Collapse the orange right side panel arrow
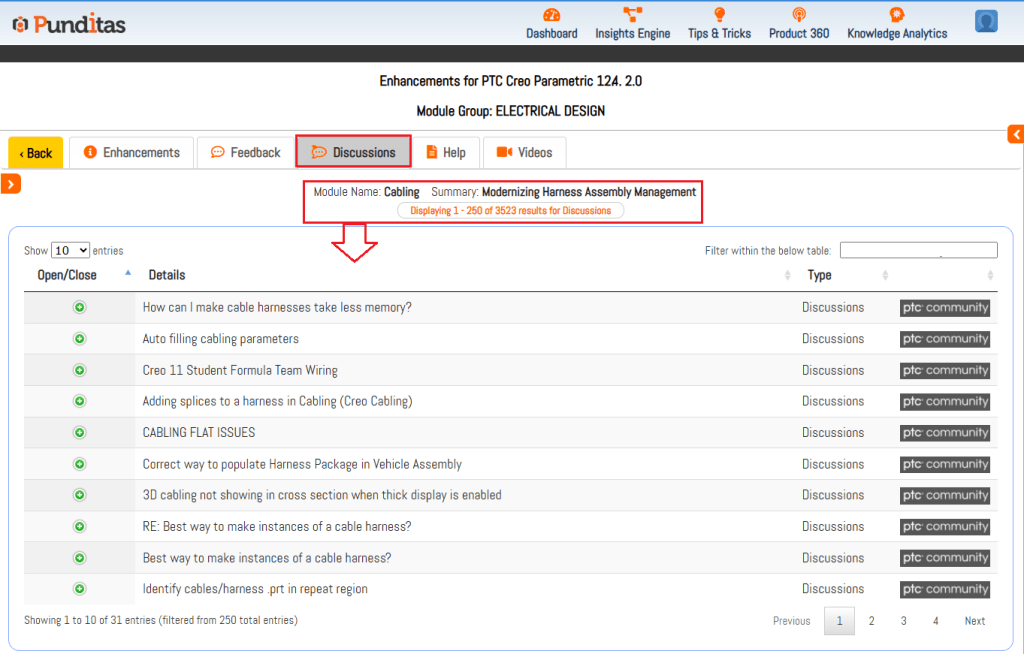This screenshot has height=654, width=1024. [x=1015, y=134]
